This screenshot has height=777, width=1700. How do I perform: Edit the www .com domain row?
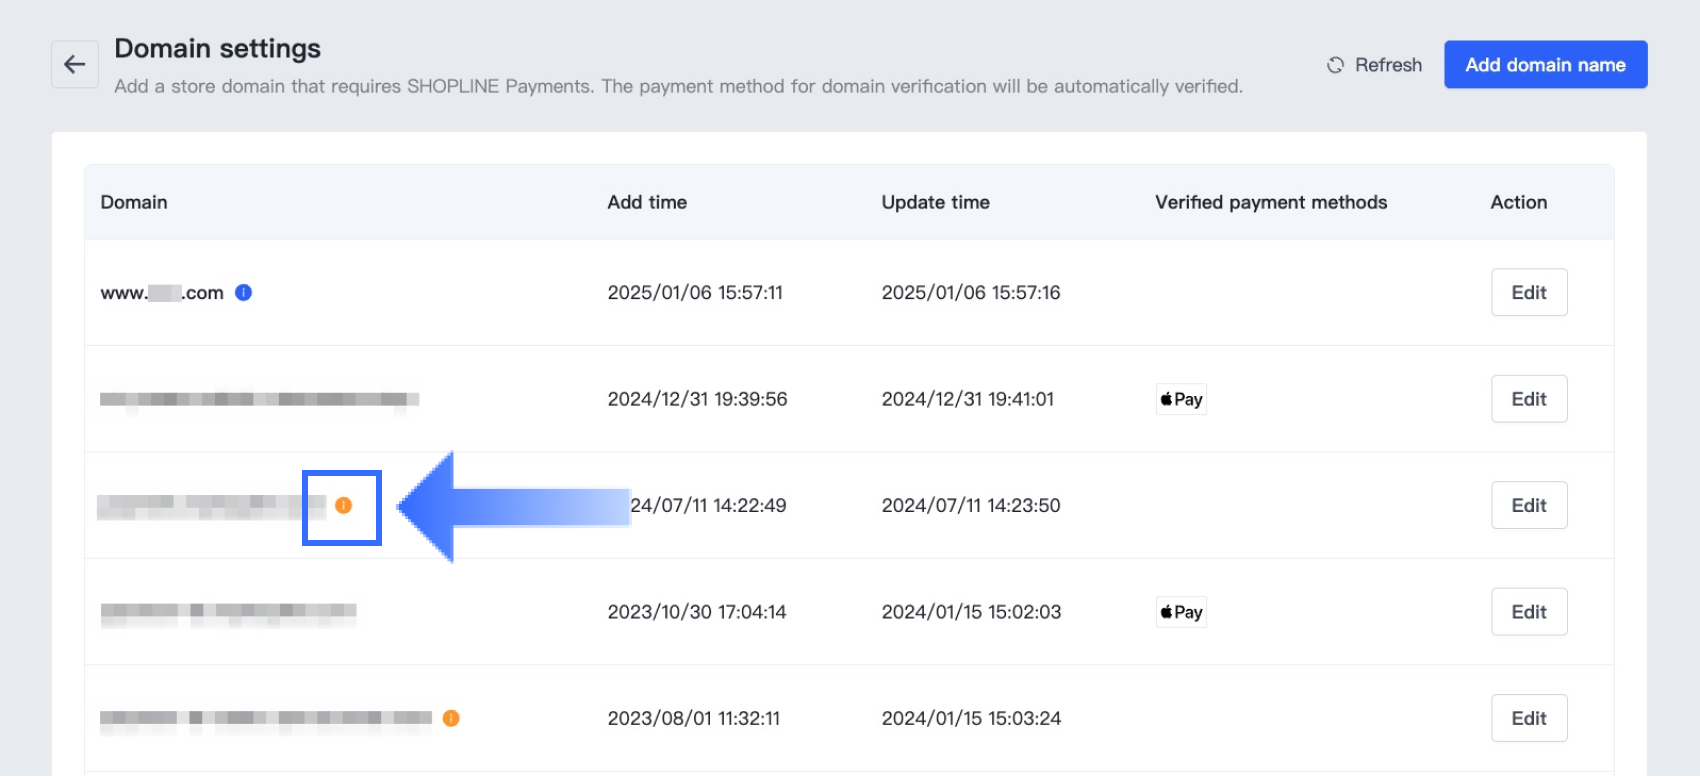click(x=1528, y=292)
